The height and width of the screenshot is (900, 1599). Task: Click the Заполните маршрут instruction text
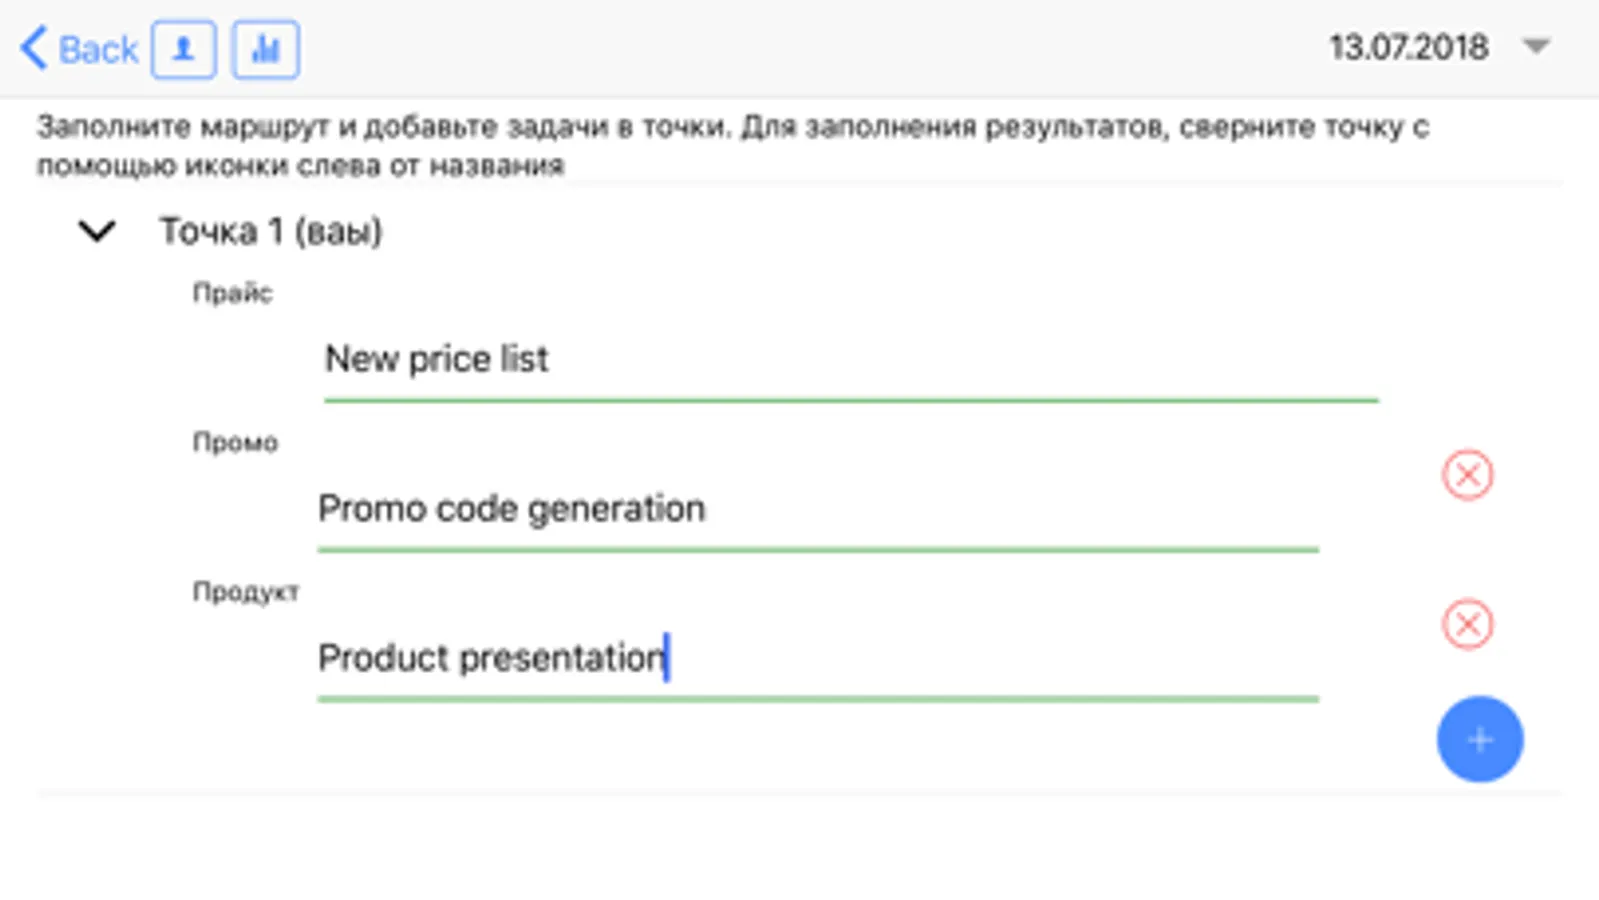[x=732, y=145]
